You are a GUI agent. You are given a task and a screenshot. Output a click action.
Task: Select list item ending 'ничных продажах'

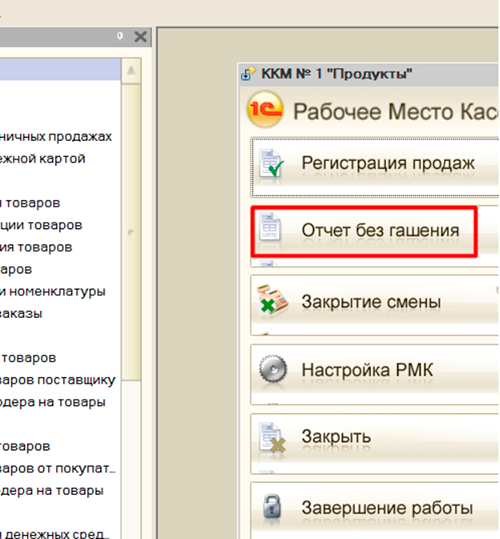56,137
